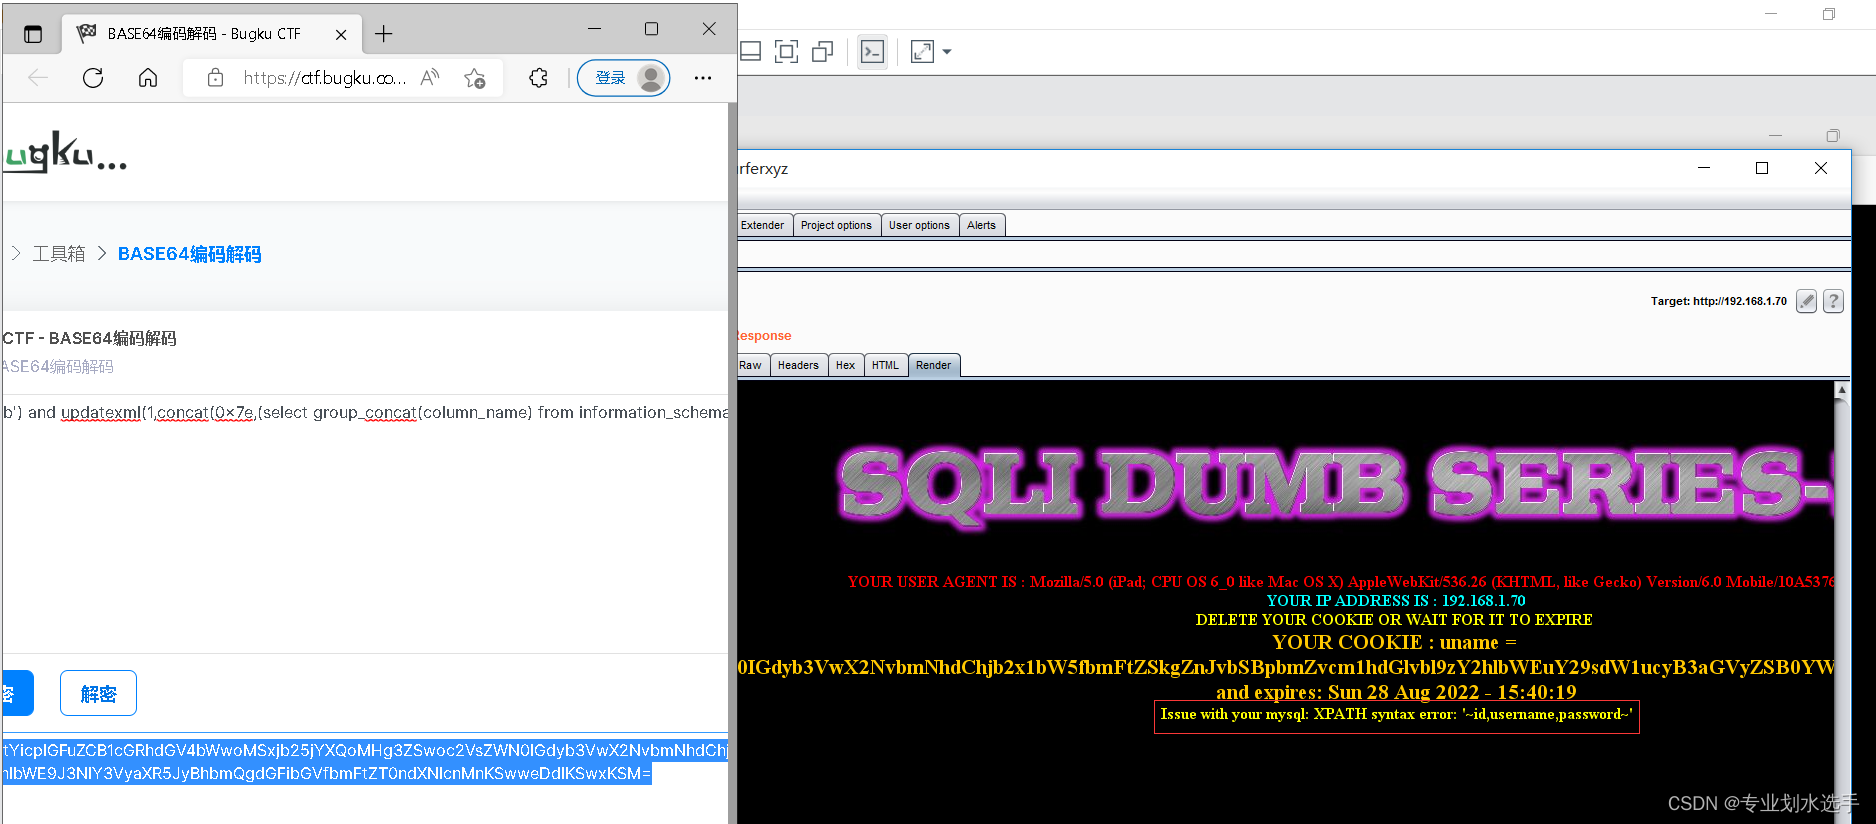This screenshot has width=1876, height=824.
Task: Go to the browser home page
Action: (148, 78)
